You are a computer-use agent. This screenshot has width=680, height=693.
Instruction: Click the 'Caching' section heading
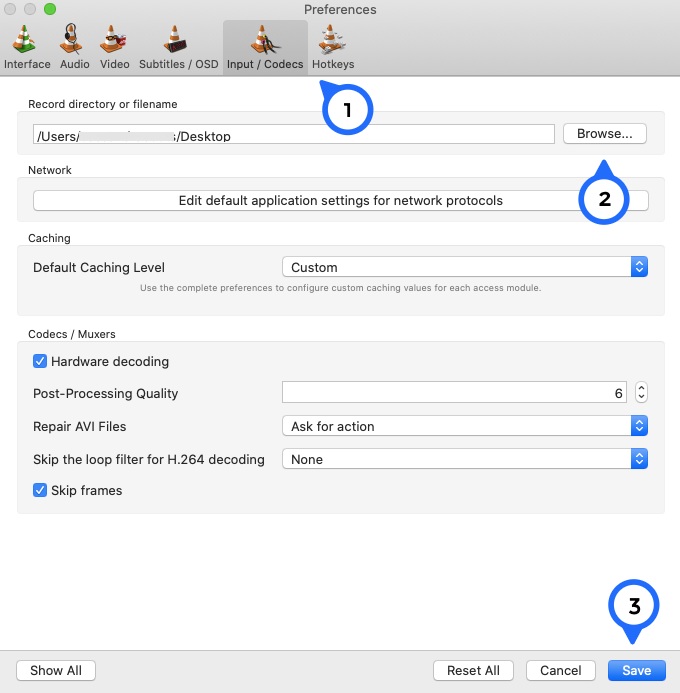click(49, 238)
